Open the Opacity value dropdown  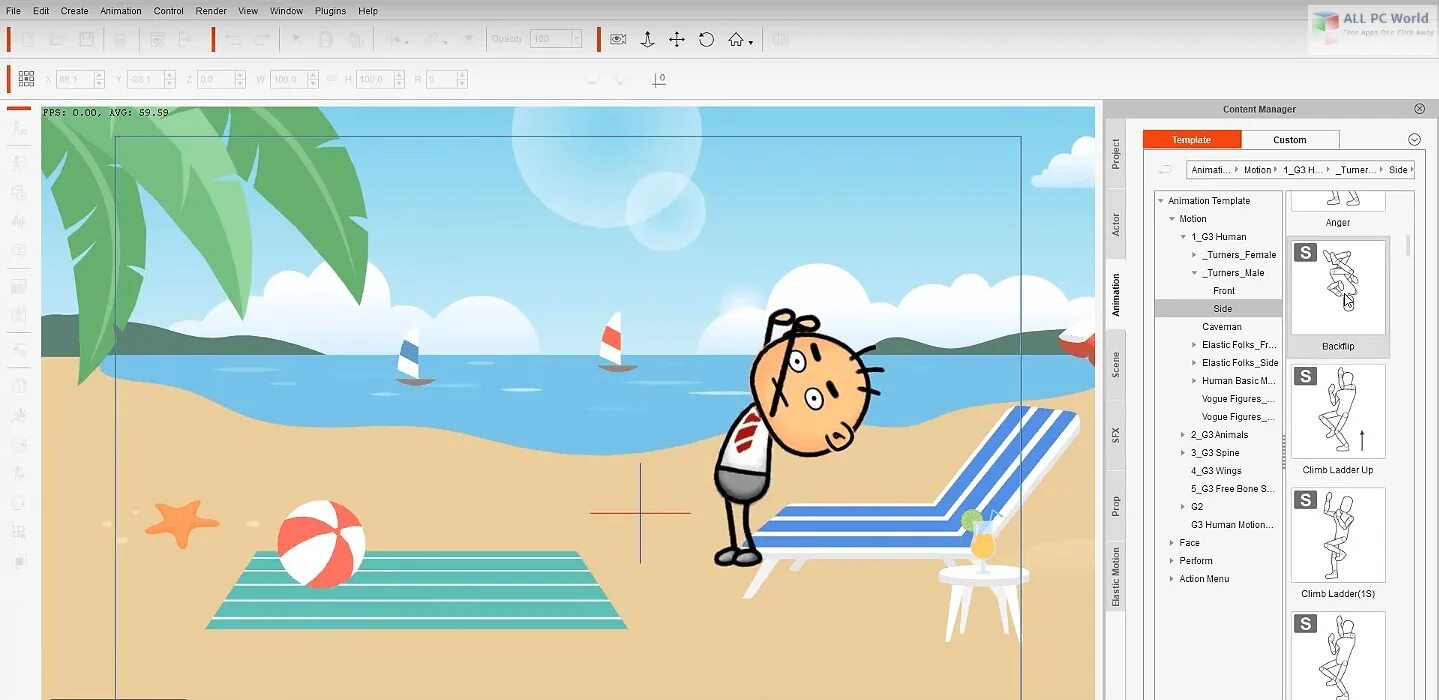pyautogui.click(x=576, y=39)
